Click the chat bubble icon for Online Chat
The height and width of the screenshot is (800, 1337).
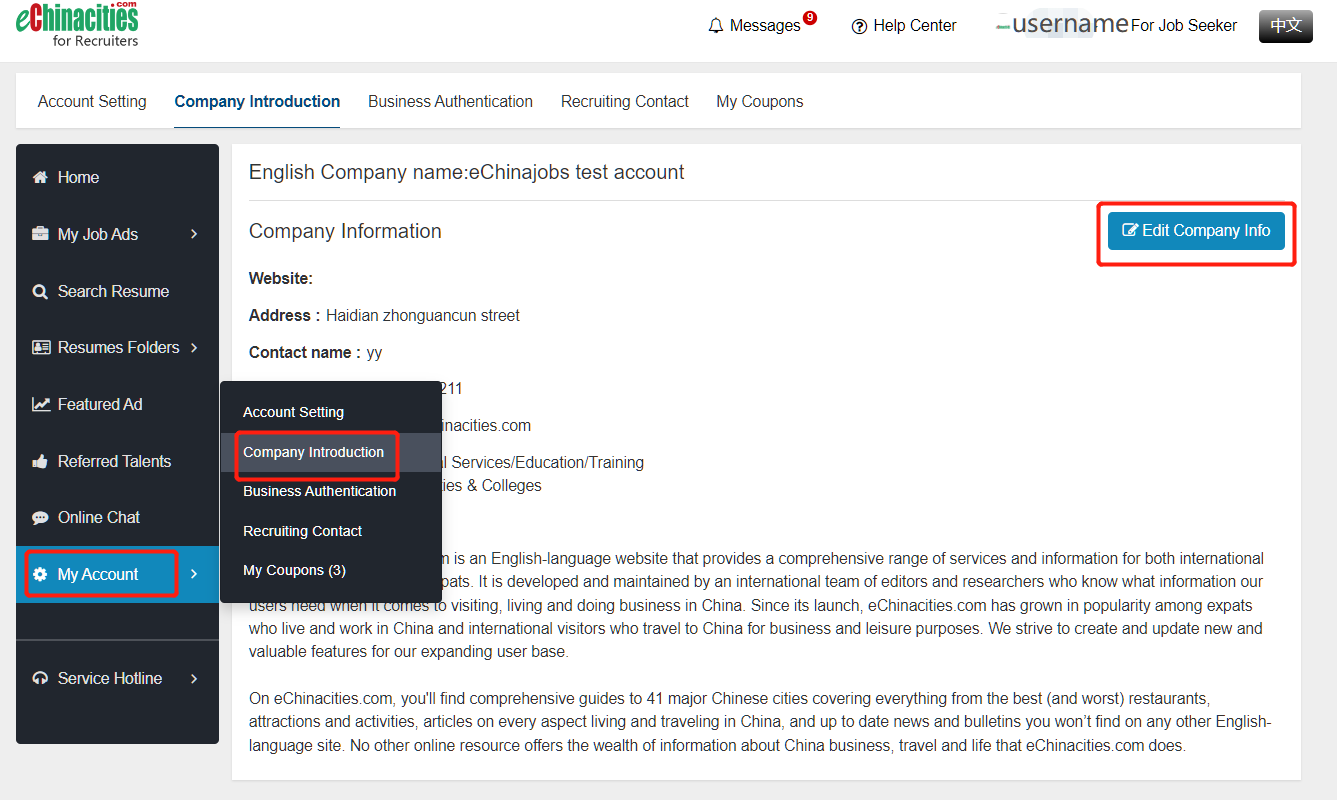point(41,518)
